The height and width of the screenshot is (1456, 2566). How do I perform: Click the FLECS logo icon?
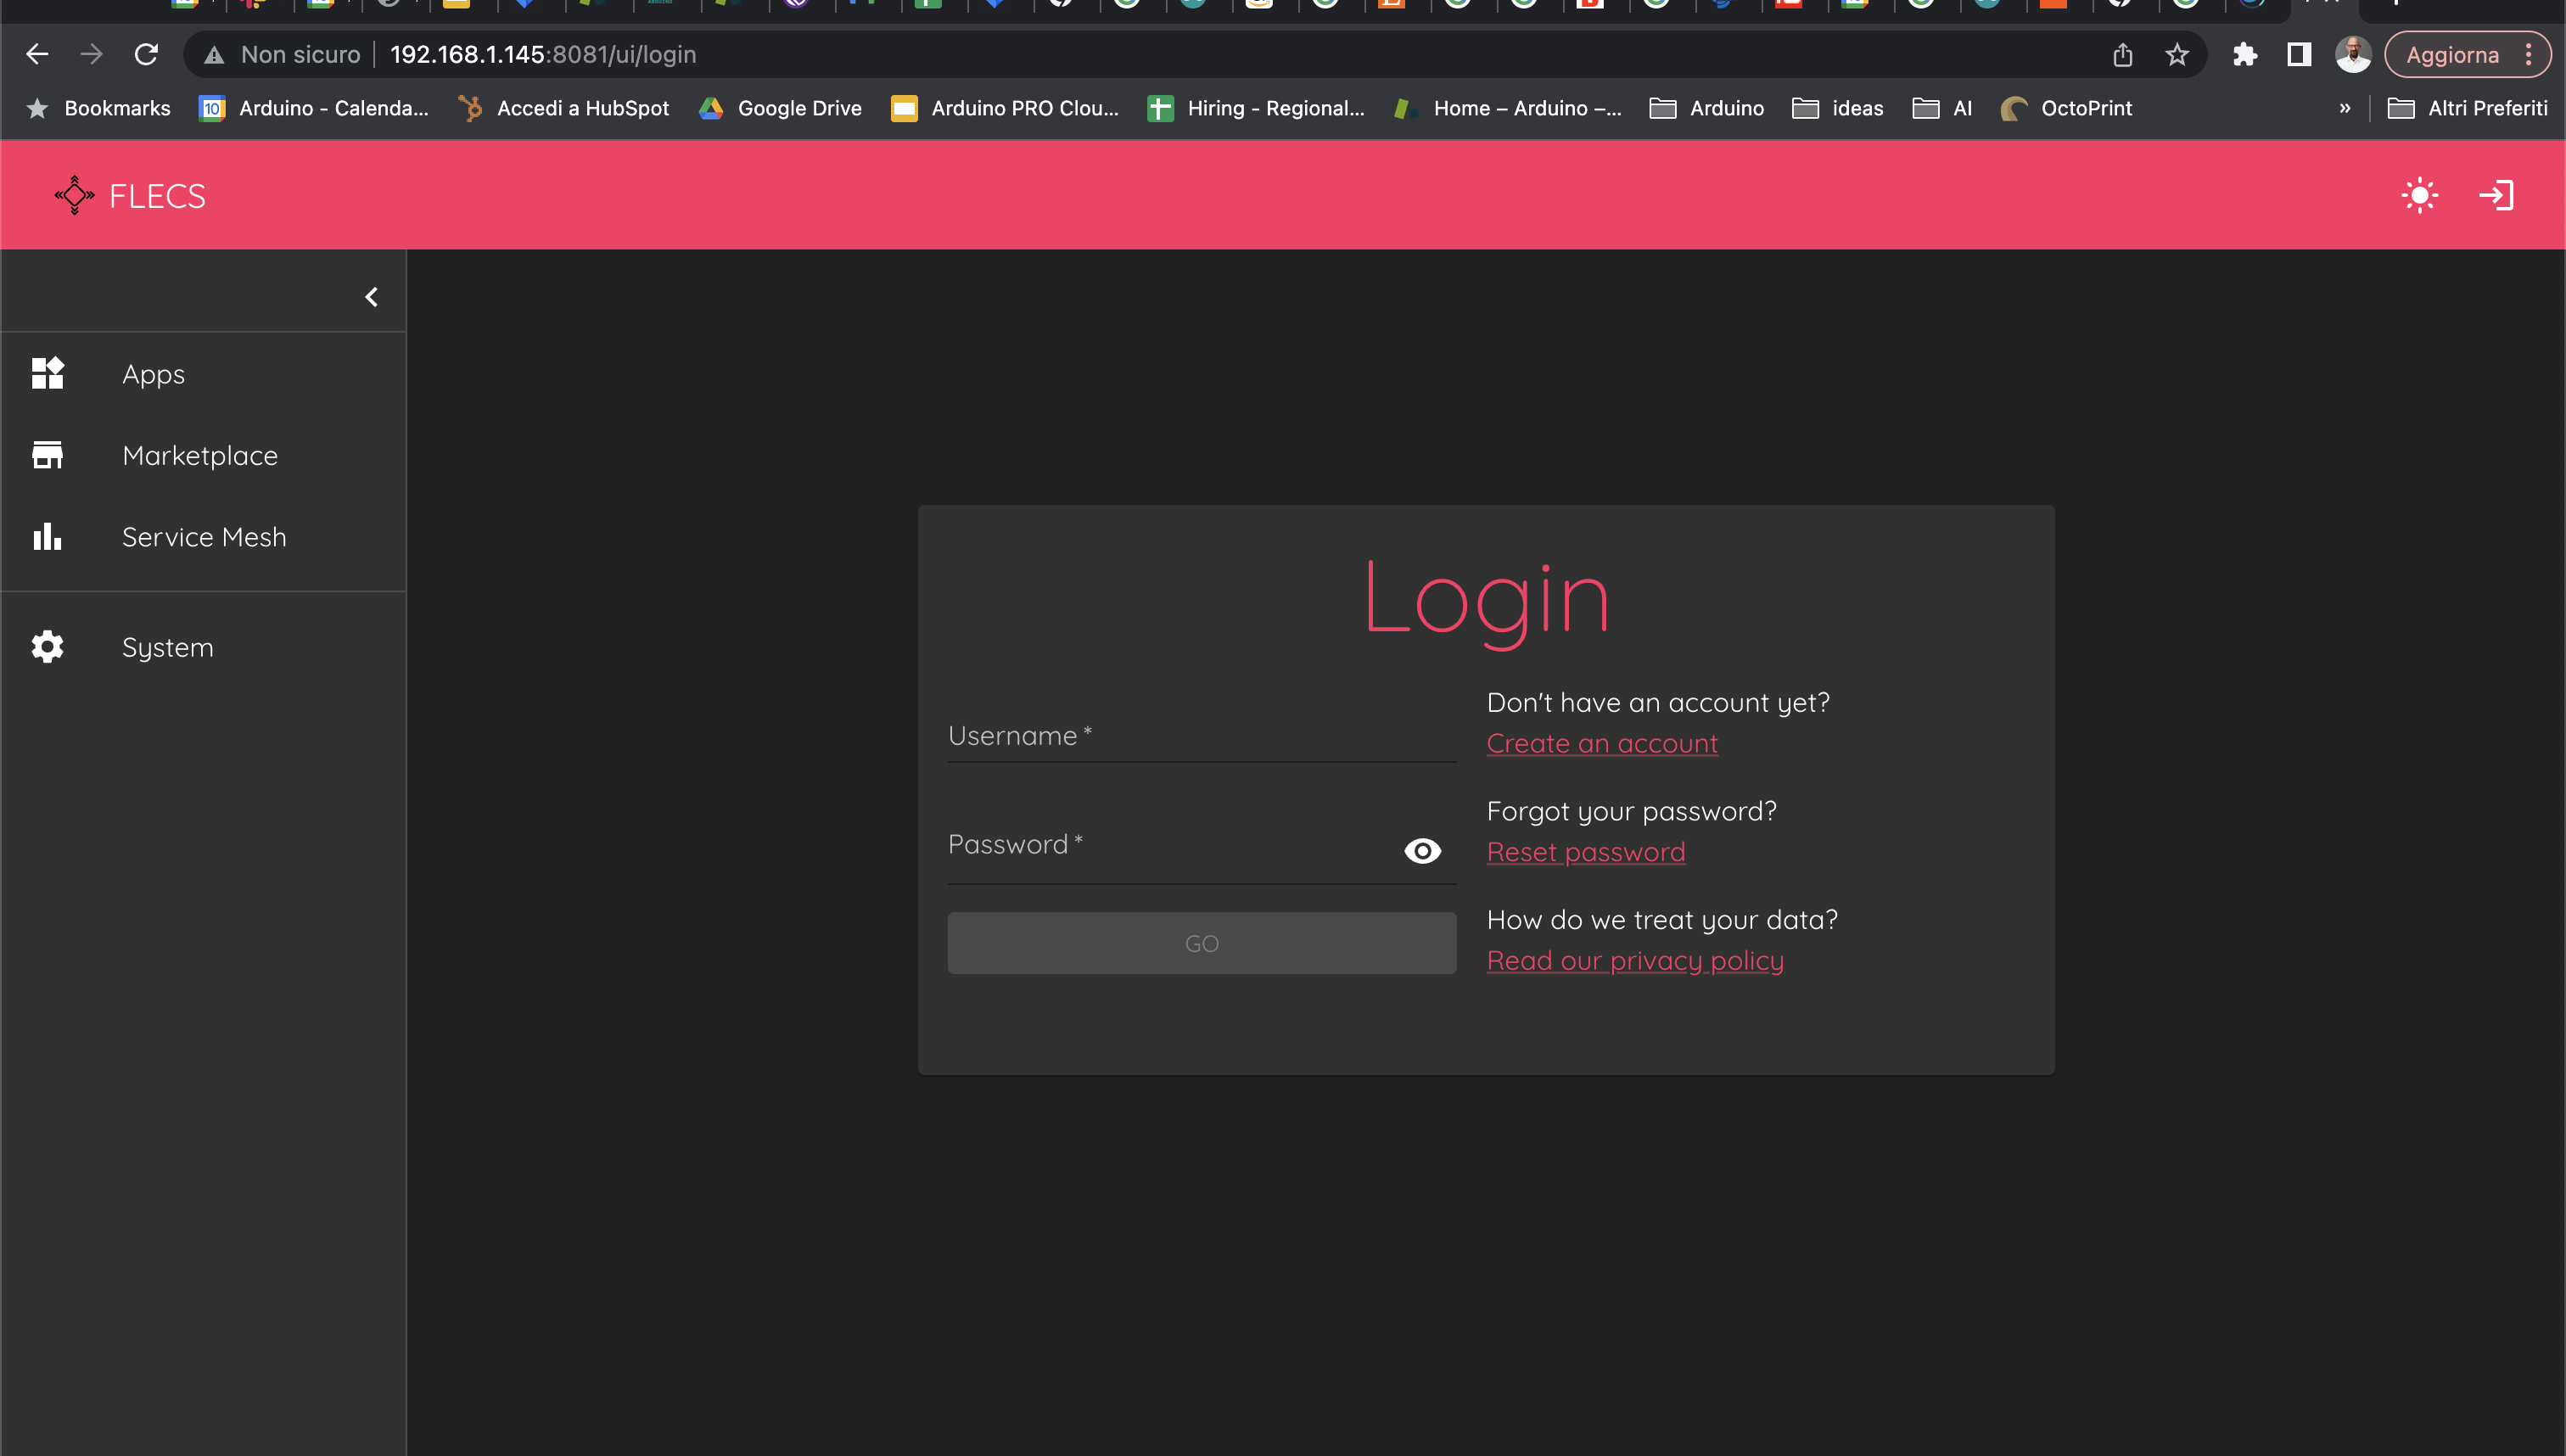pos(74,195)
